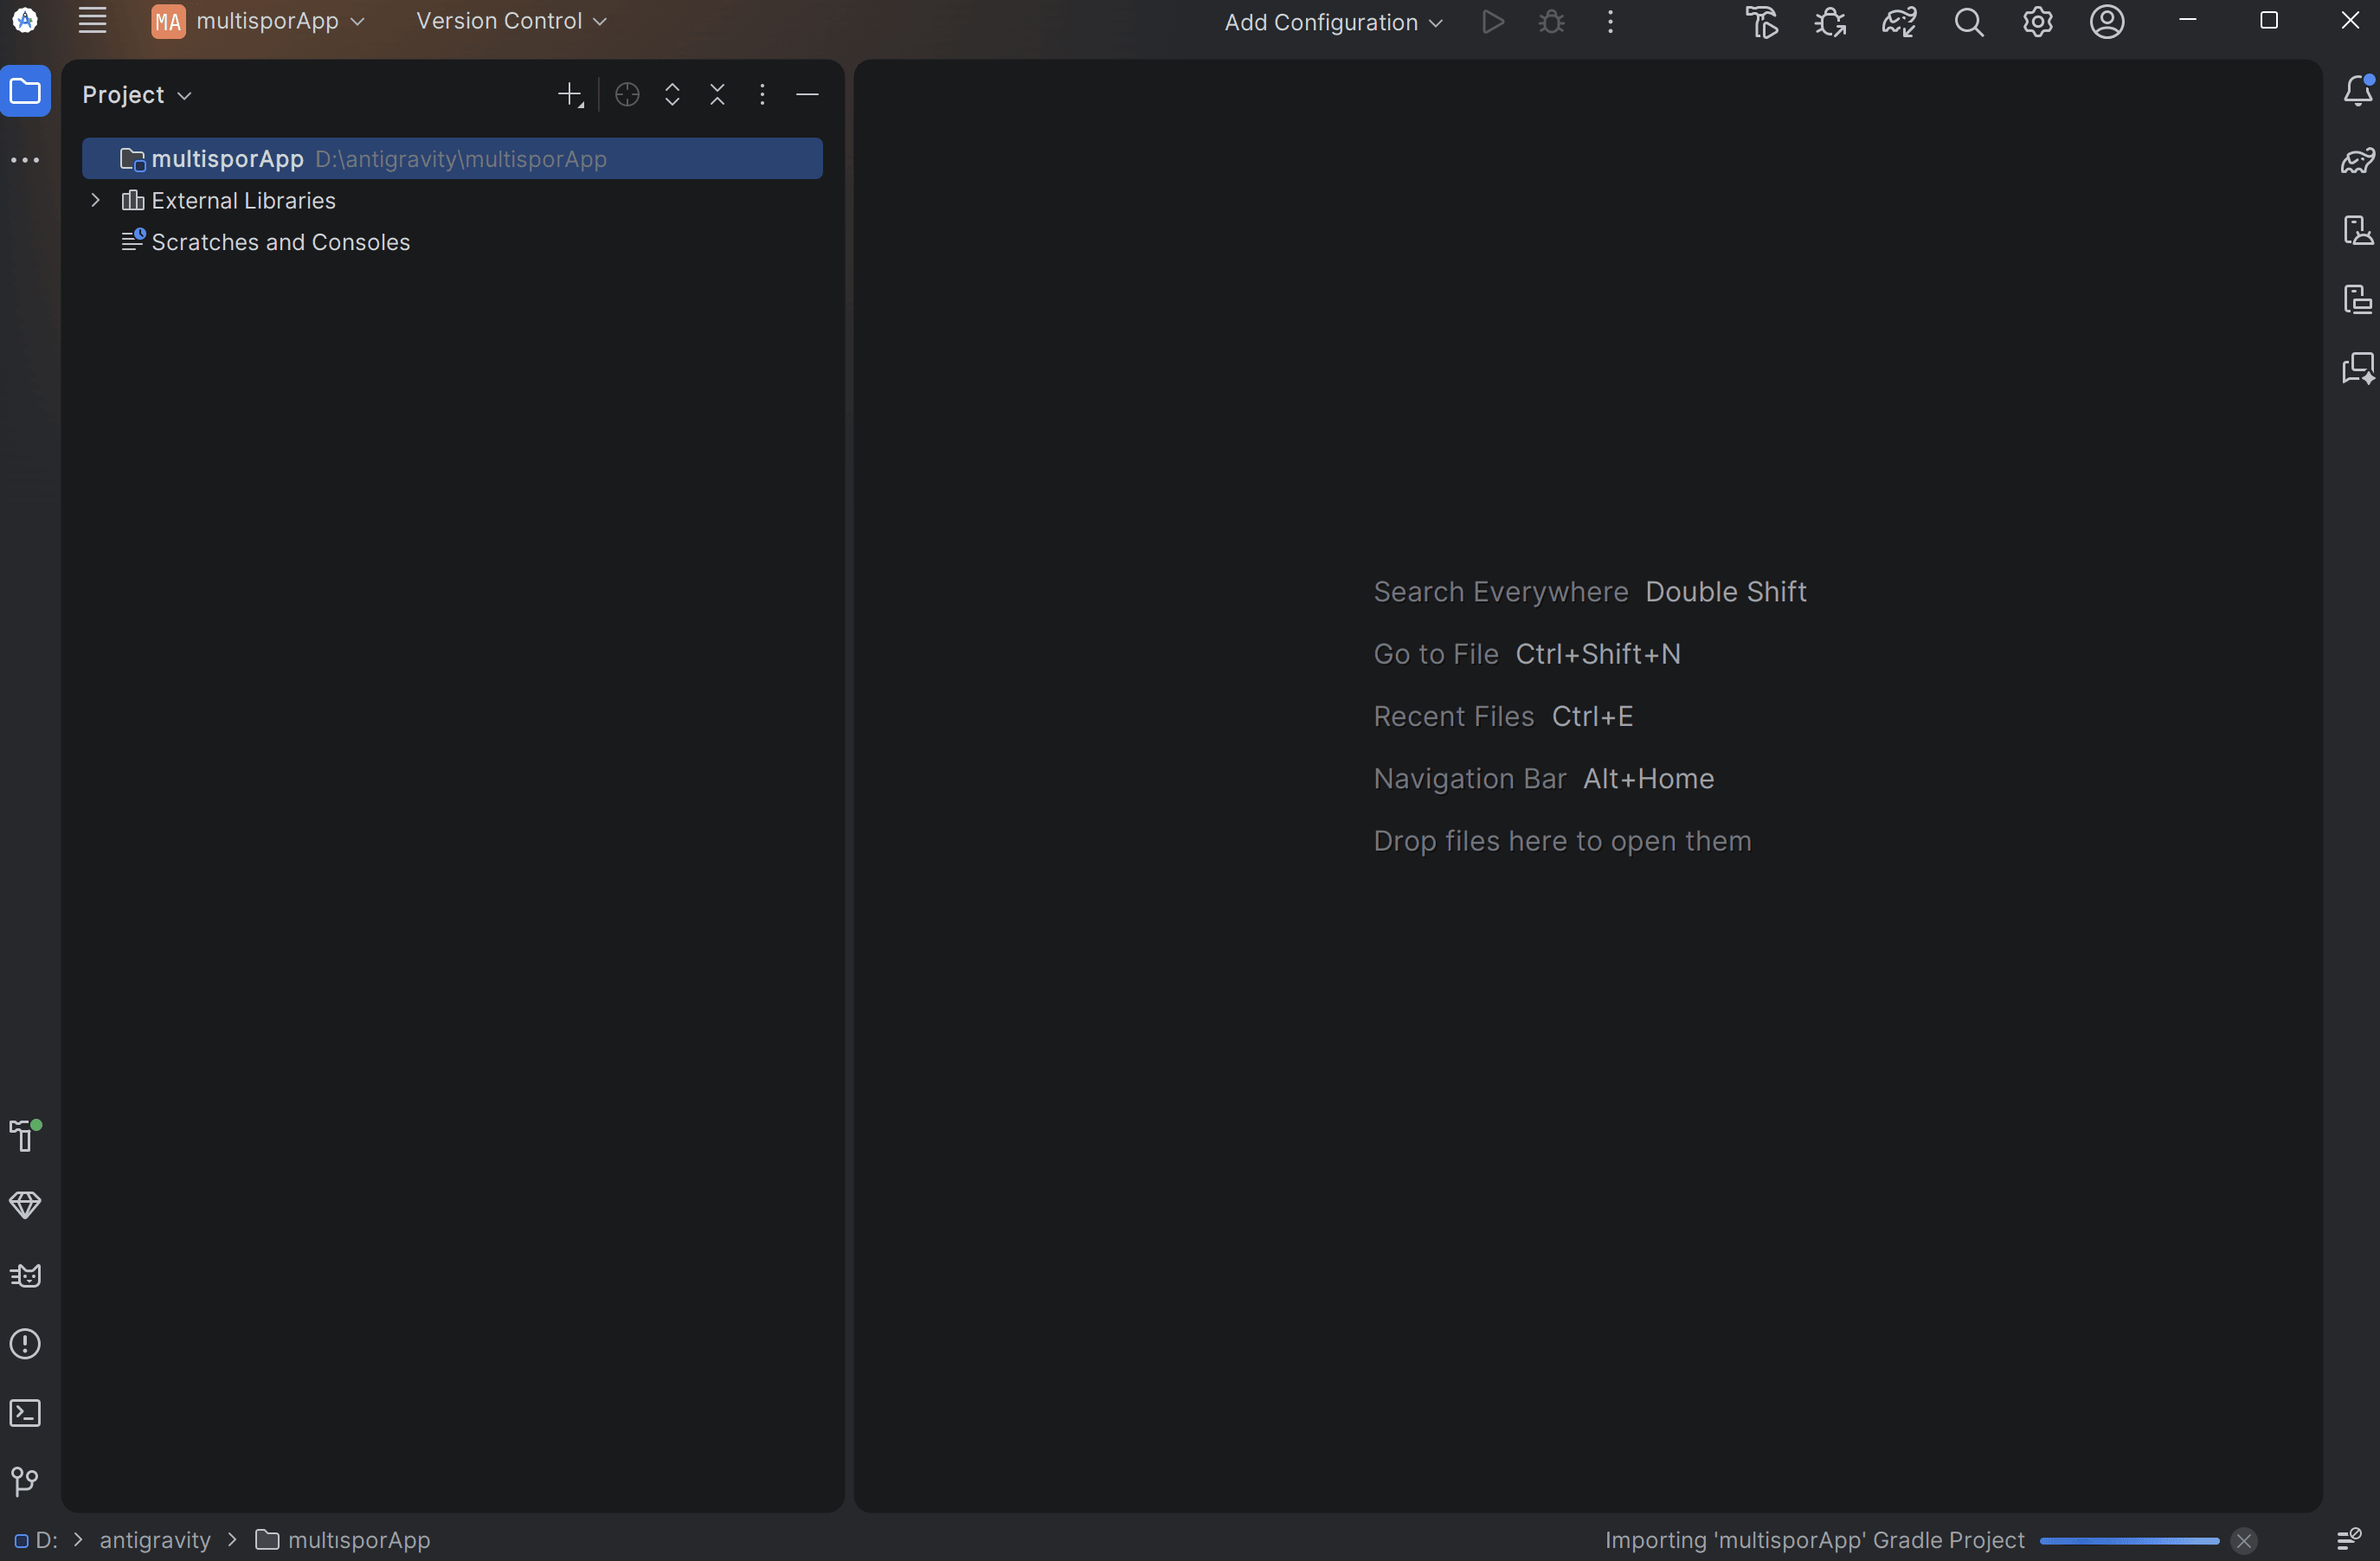Viewport: 2380px width, 1561px height.
Task: Collapse all nodes in Project tree
Action: pos(717,95)
